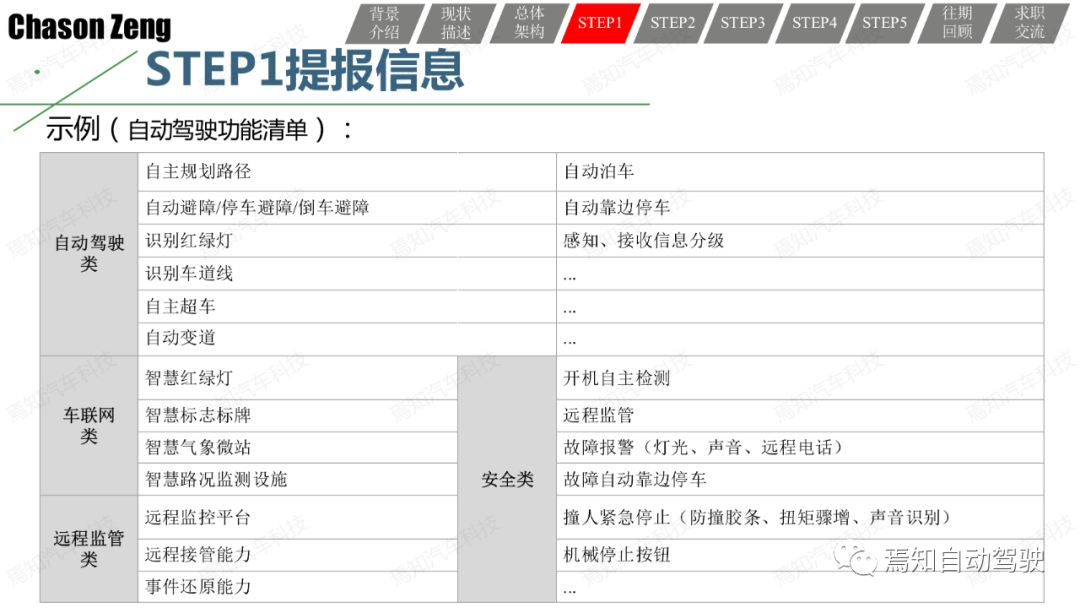
Task: Click the 智慧气象微站 cell
Action: [x=298, y=448]
